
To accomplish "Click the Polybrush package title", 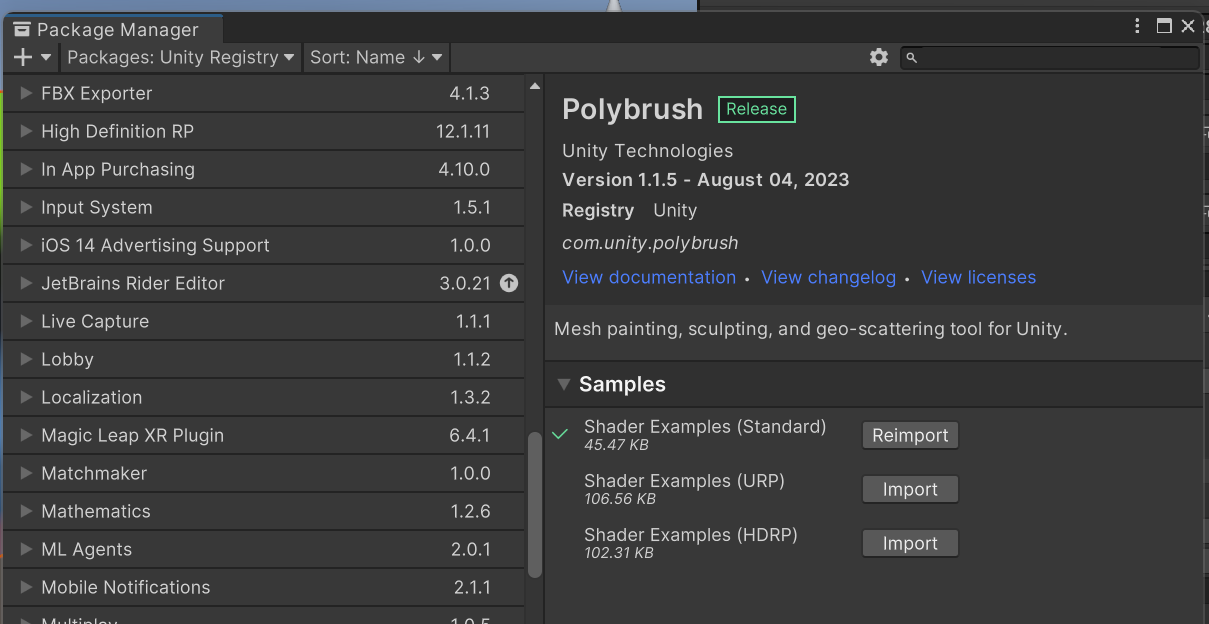I will click(632, 109).
